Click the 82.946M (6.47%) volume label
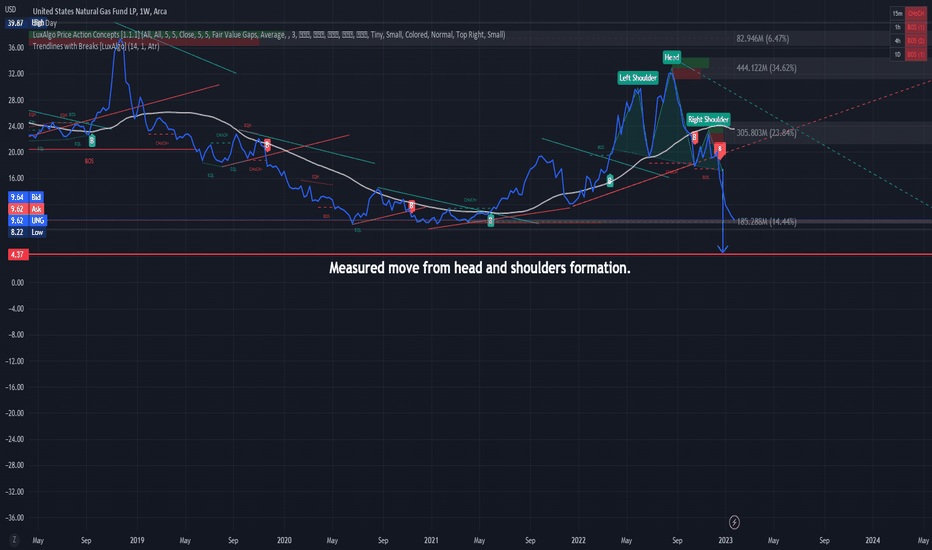This screenshot has width=932, height=550. click(x=763, y=39)
